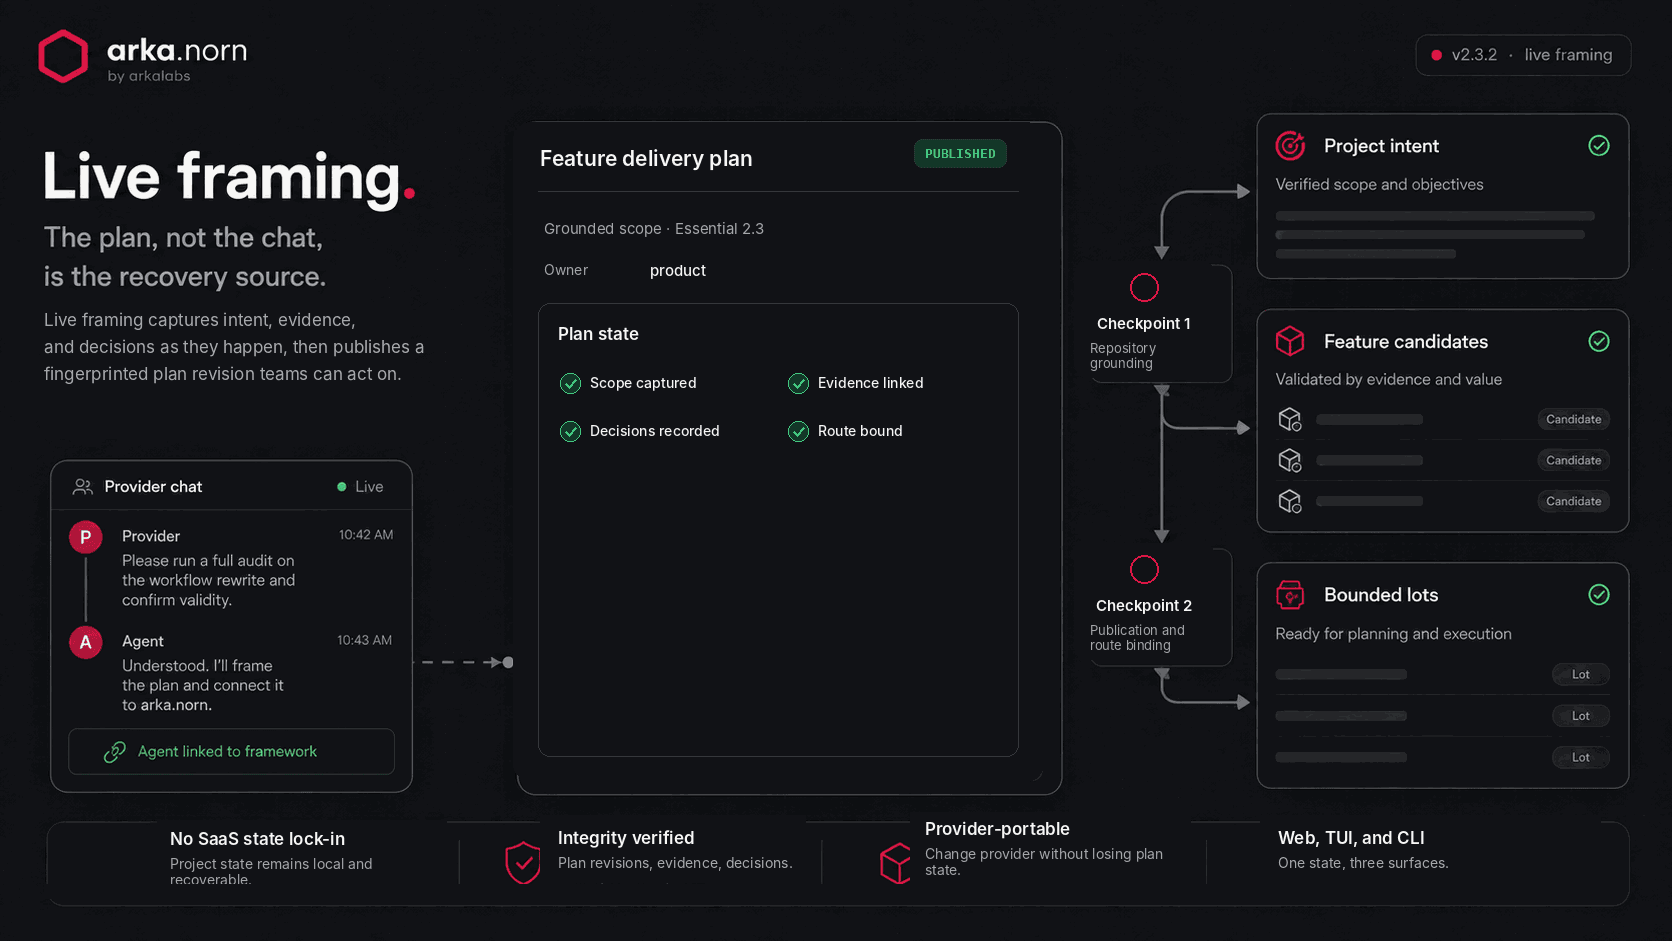
Task: Click the red status dot beside v2.3.2
Action: 1436,55
